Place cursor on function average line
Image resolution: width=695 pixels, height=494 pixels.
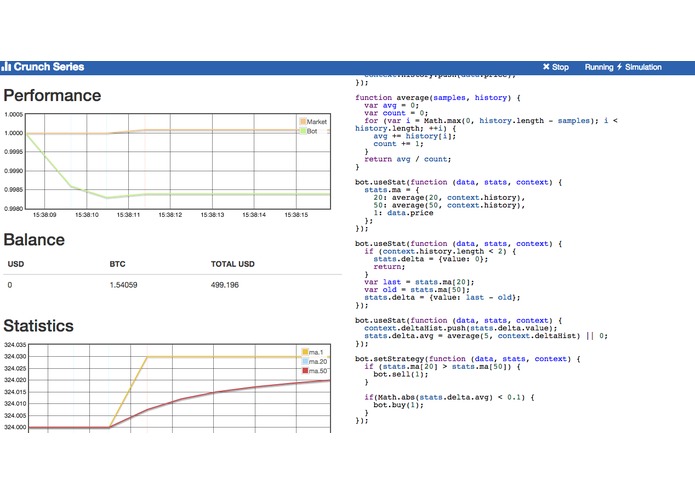[x=437, y=97]
